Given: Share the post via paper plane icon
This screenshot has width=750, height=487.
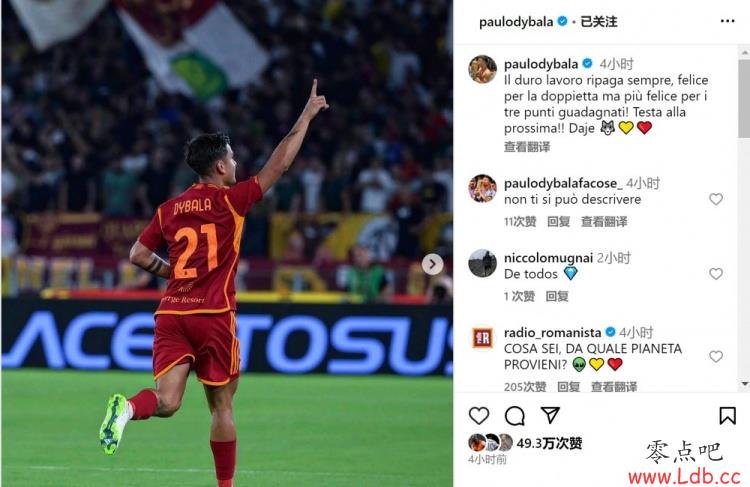Looking at the screenshot, I should coord(550,415).
